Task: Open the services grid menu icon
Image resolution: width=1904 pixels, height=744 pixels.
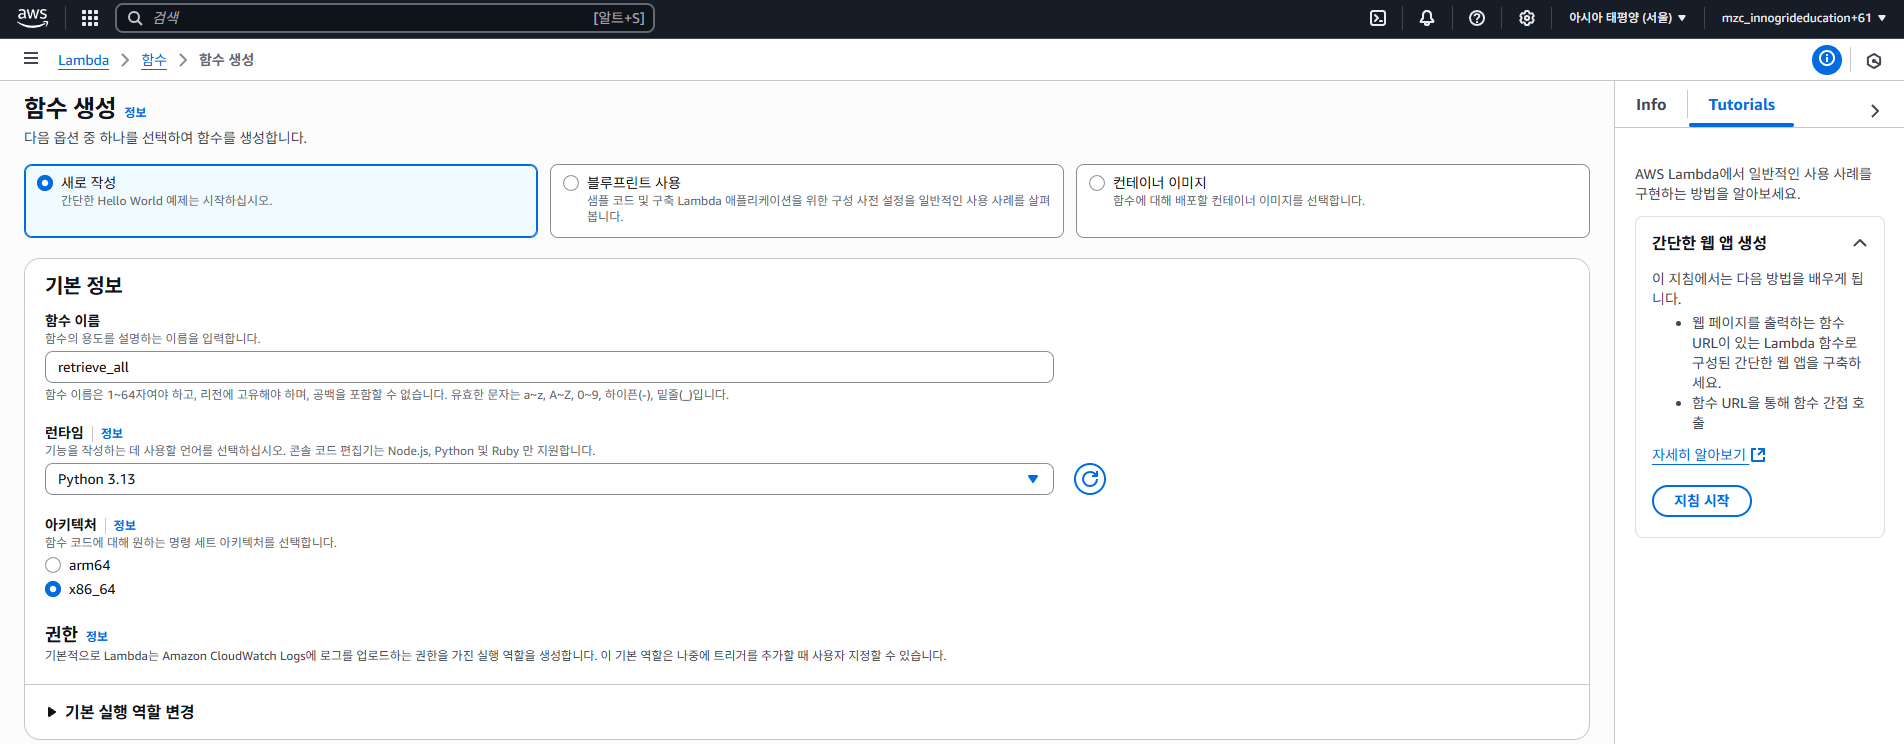Action: [x=90, y=18]
